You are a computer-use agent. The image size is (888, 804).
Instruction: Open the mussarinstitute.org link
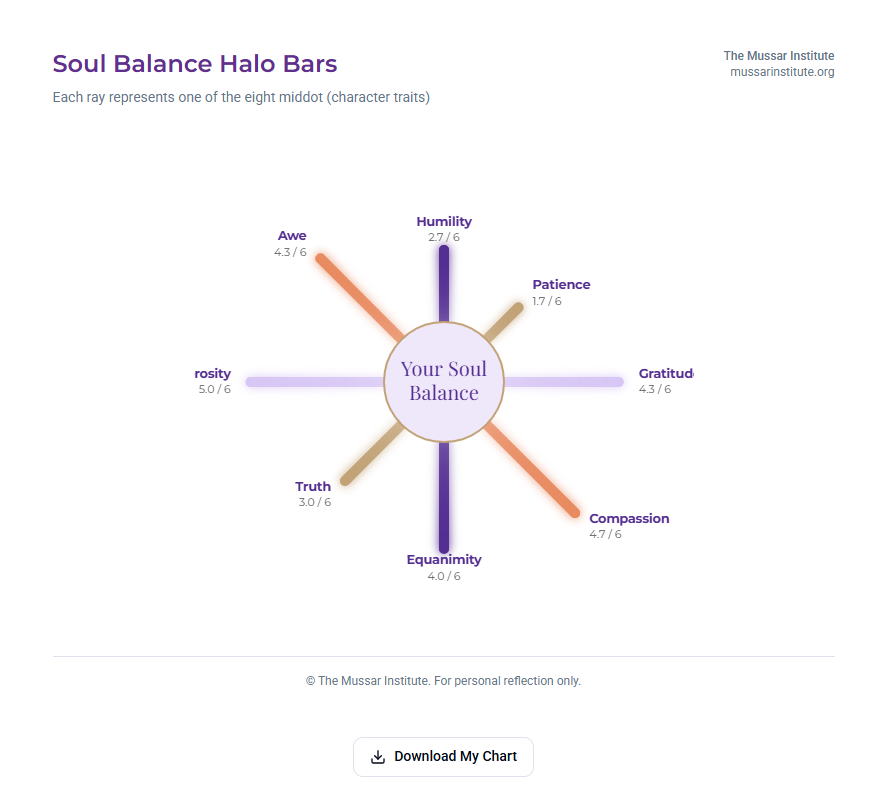pyautogui.click(x=782, y=72)
